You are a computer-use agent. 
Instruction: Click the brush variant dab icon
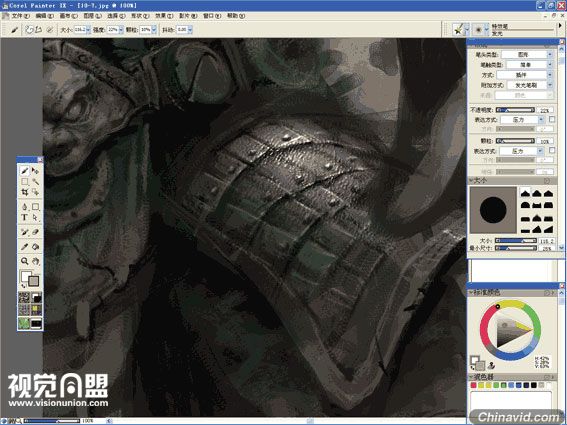point(478,30)
